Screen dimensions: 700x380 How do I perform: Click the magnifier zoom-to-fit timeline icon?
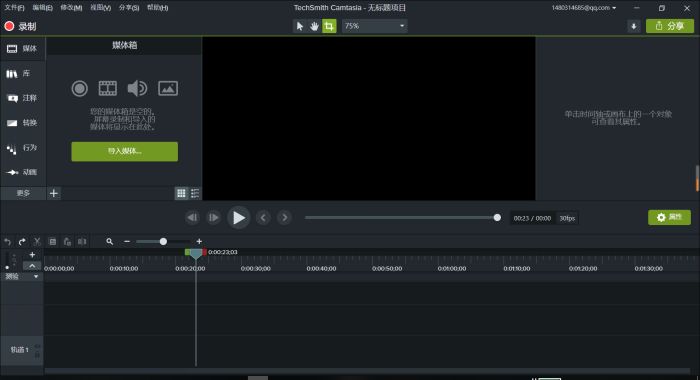(109, 242)
